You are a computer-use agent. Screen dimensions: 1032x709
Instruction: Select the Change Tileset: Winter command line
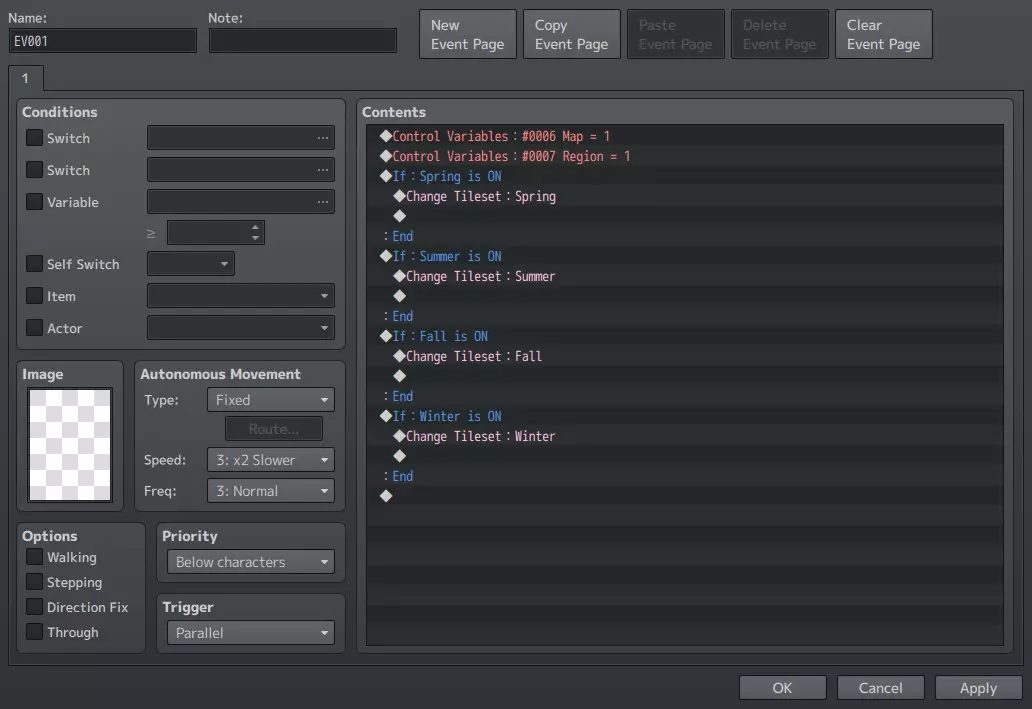point(480,436)
